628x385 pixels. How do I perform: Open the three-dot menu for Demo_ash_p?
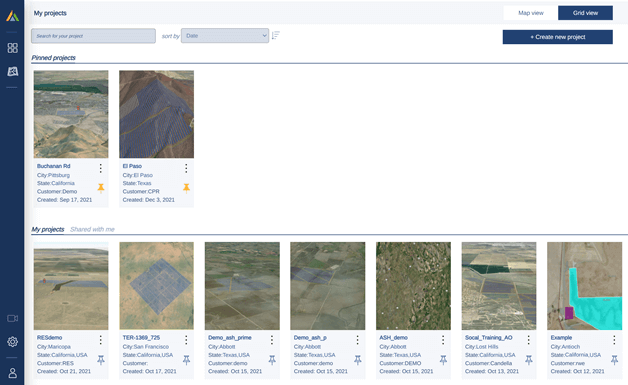tap(358, 340)
